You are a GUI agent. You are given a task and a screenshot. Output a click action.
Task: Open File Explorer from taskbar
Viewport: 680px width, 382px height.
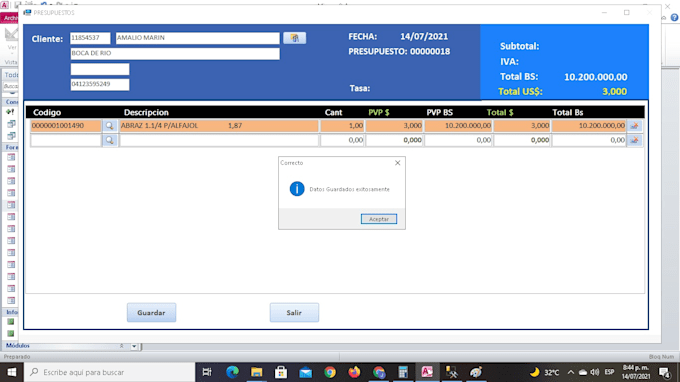click(x=256, y=372)
